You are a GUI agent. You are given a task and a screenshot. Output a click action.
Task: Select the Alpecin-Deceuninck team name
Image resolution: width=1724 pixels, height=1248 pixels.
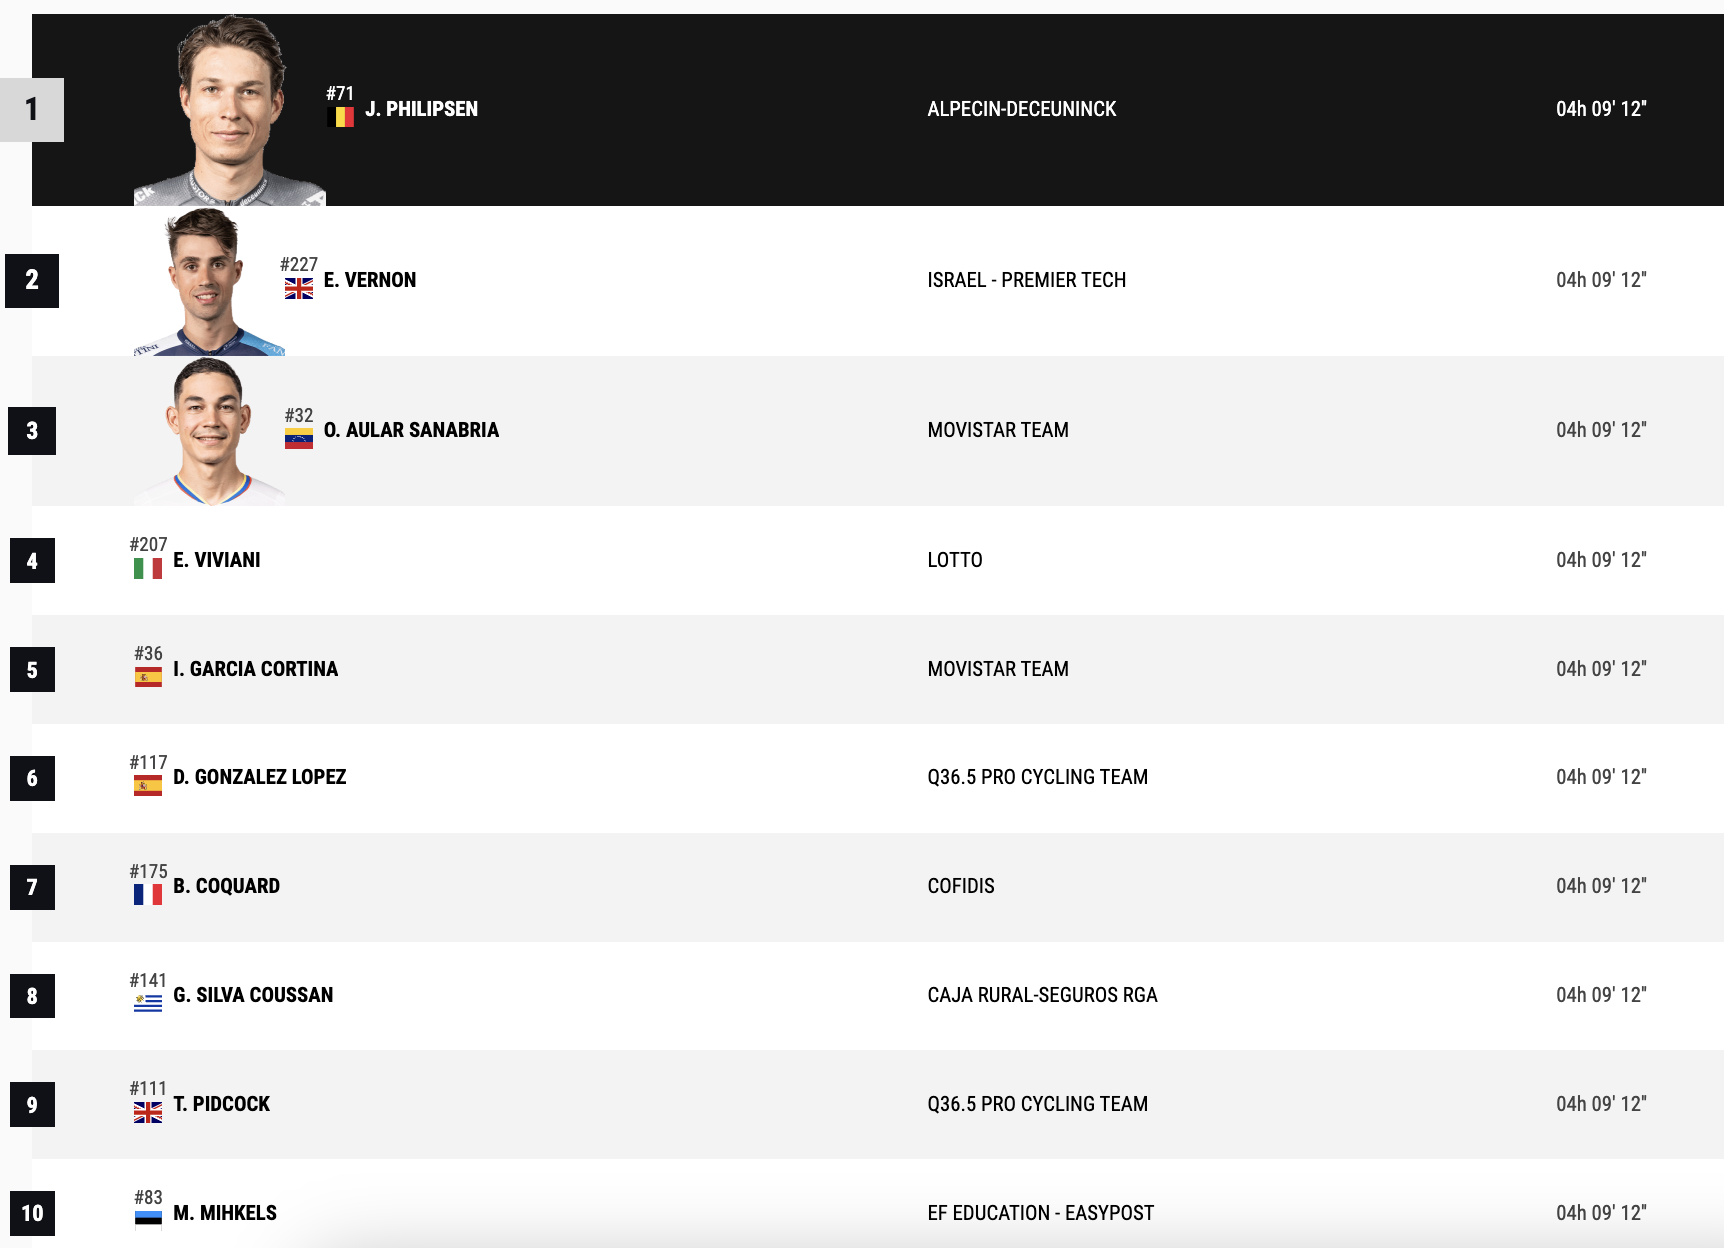[x=1022, y=109]
